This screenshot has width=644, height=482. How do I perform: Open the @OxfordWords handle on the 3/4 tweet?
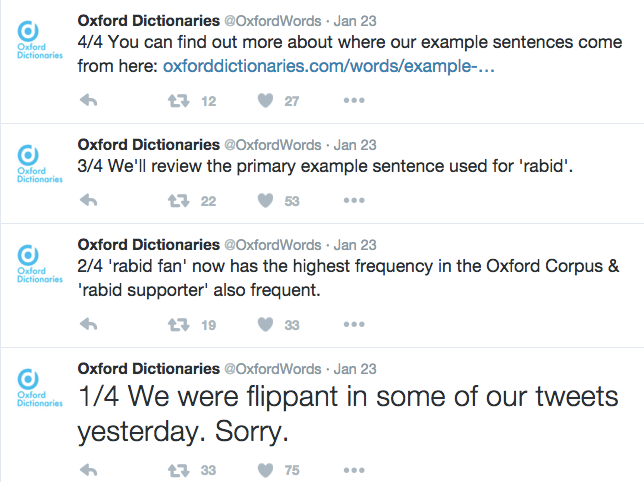coord(273,145)
